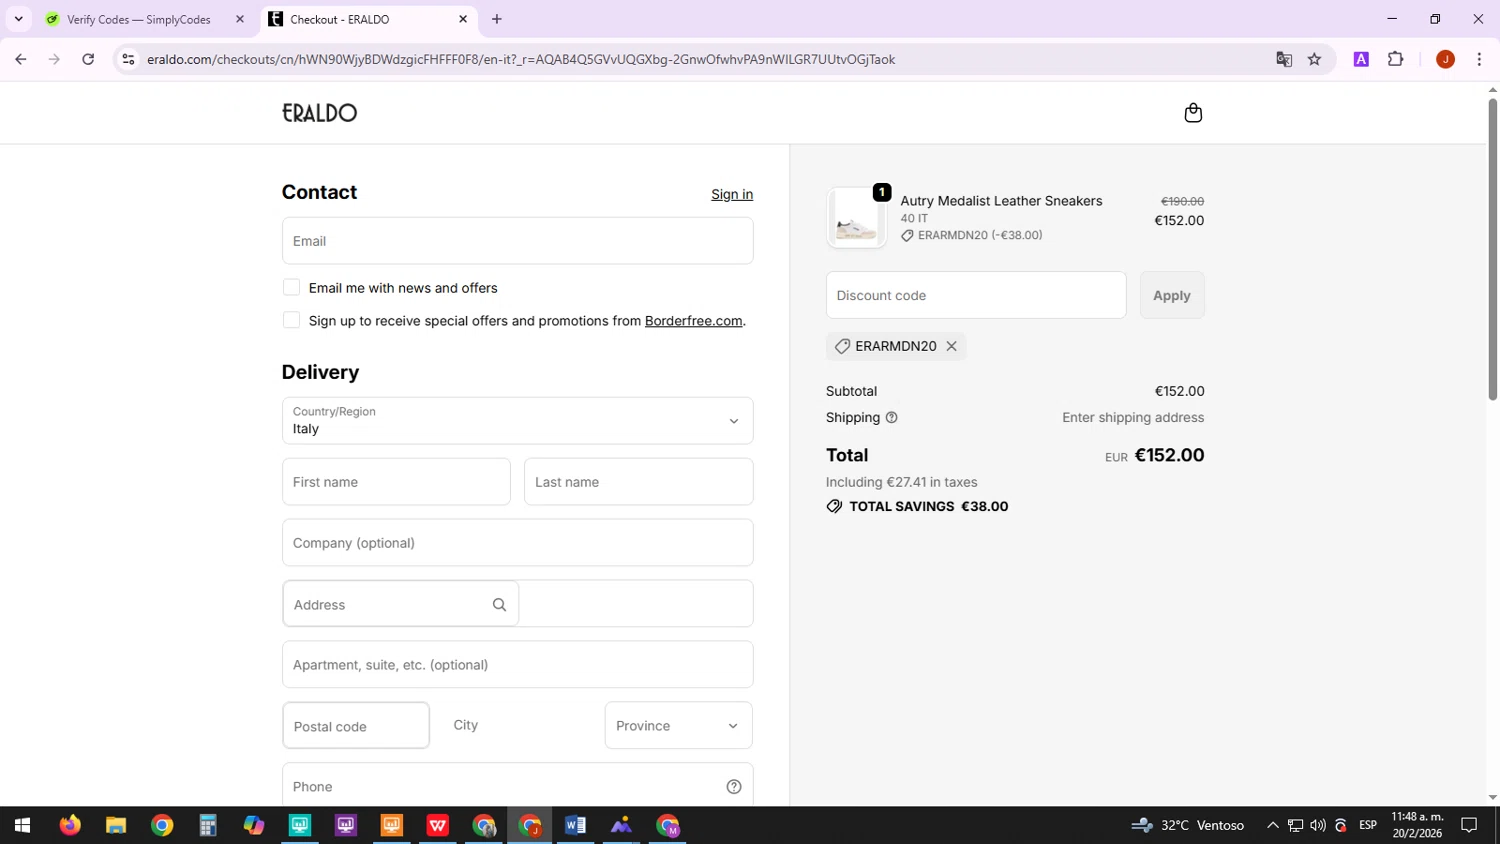Close the Checkout ERALDO tab
Screen dimensions: 1500x844
(463, 19)
